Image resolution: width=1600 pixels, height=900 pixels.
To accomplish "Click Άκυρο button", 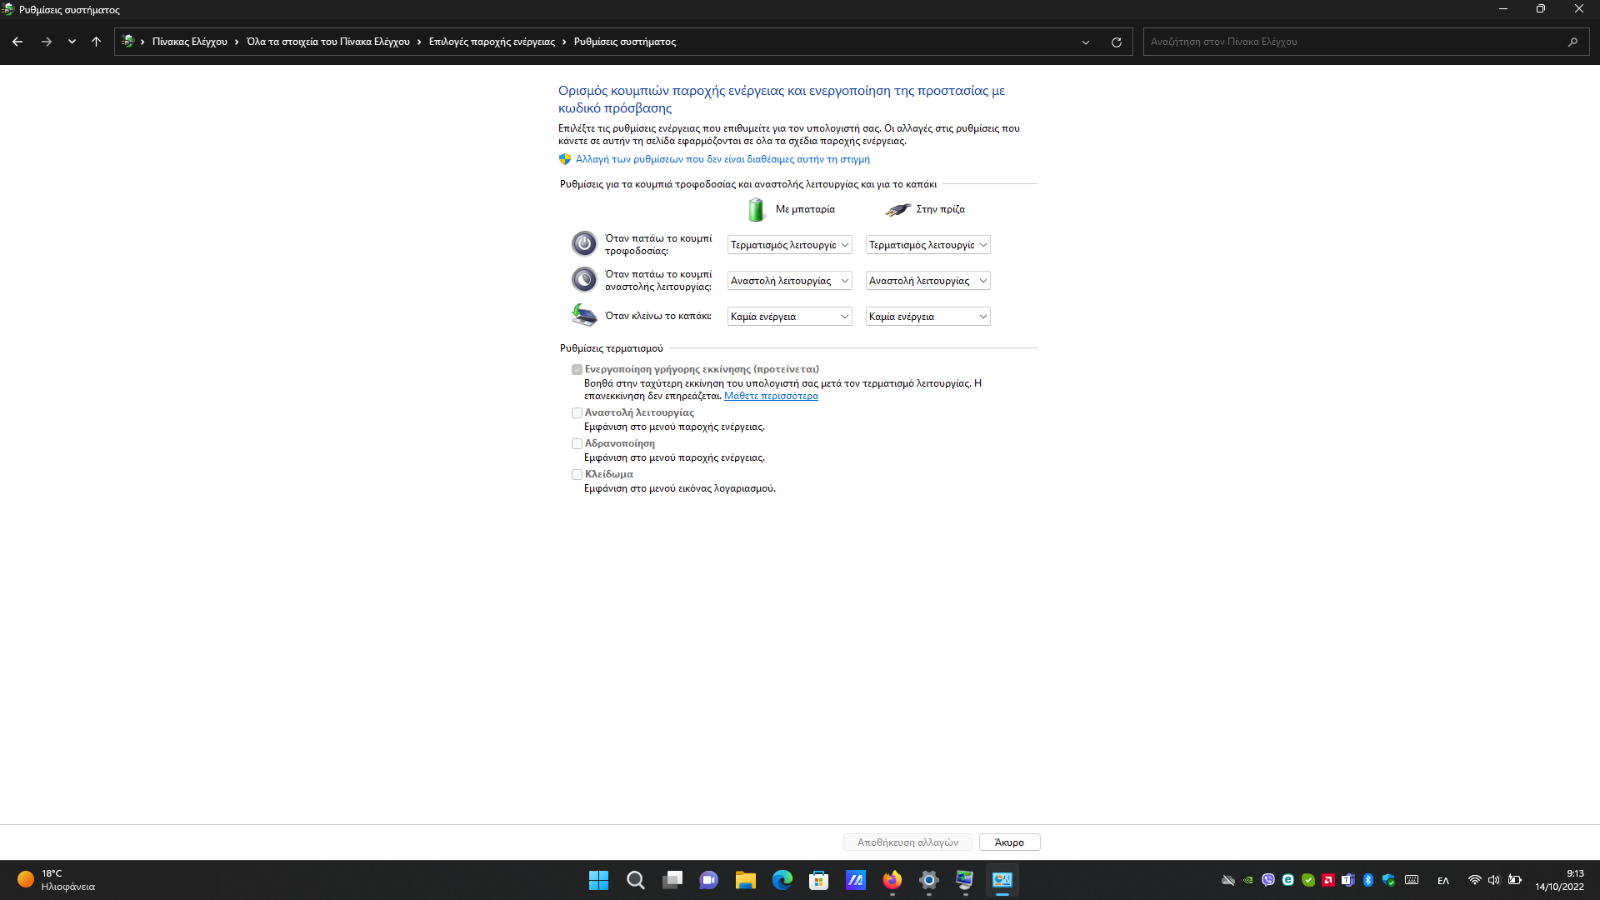I will click(1010, 842).
